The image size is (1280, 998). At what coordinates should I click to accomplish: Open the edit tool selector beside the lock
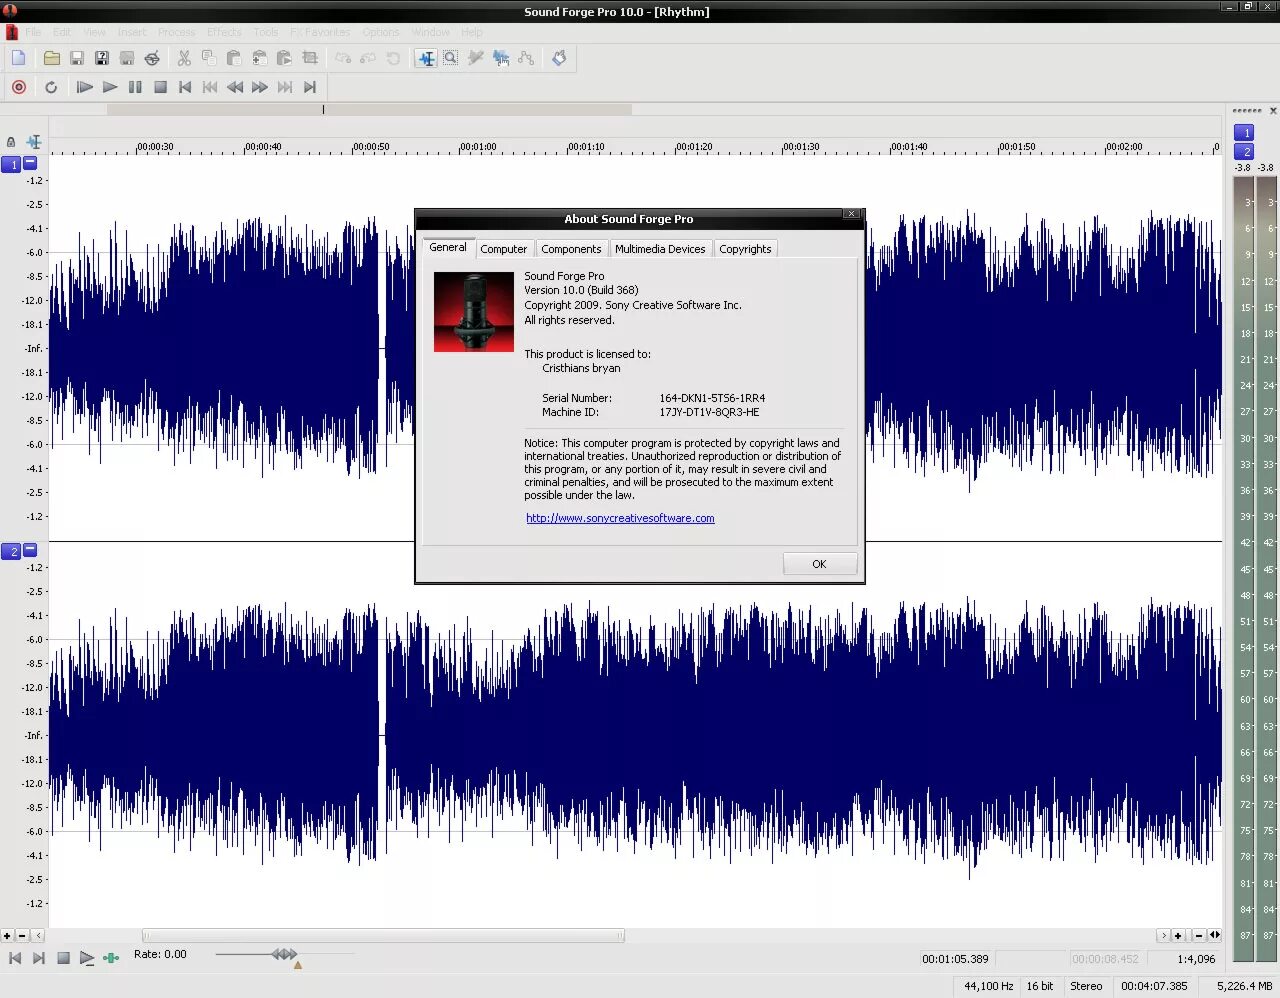tap(34, 142)
